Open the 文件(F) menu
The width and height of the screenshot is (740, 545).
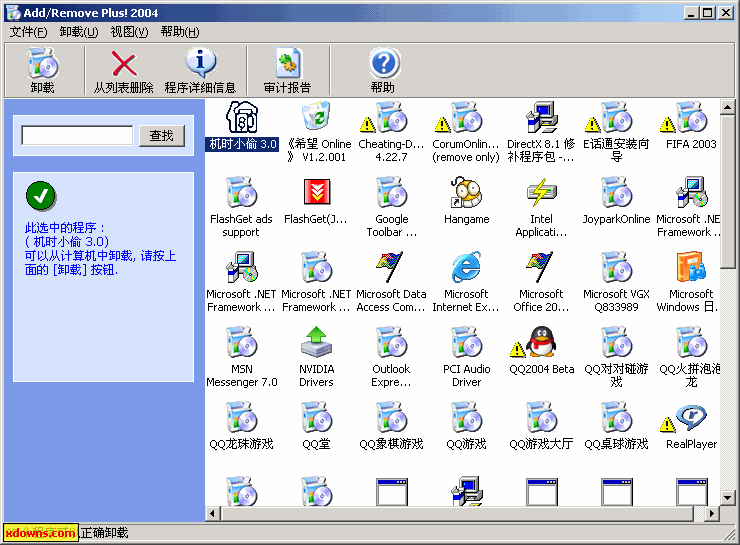28,32
